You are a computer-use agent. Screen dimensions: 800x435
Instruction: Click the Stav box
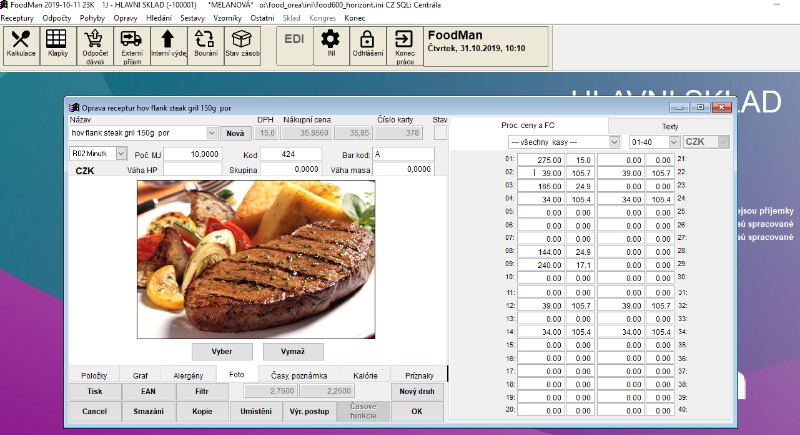pyautogui.click(x=440, y=133)
